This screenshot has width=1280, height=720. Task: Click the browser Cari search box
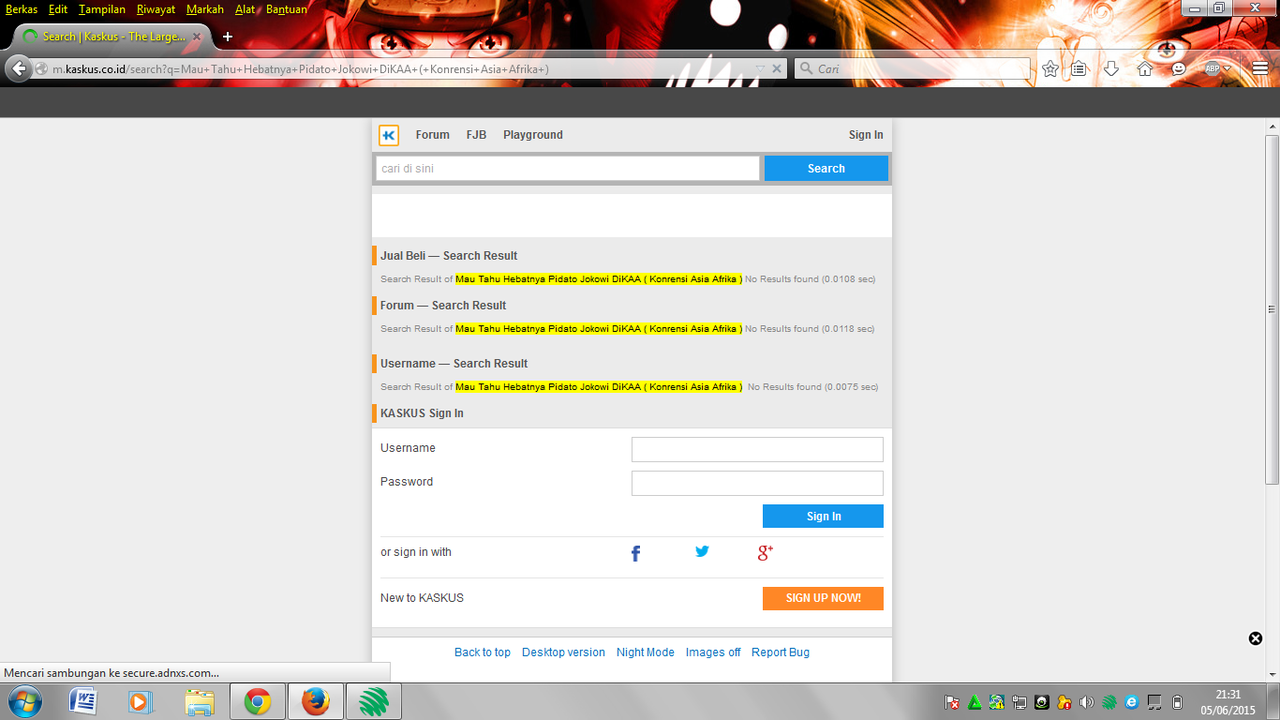(913, 69)
